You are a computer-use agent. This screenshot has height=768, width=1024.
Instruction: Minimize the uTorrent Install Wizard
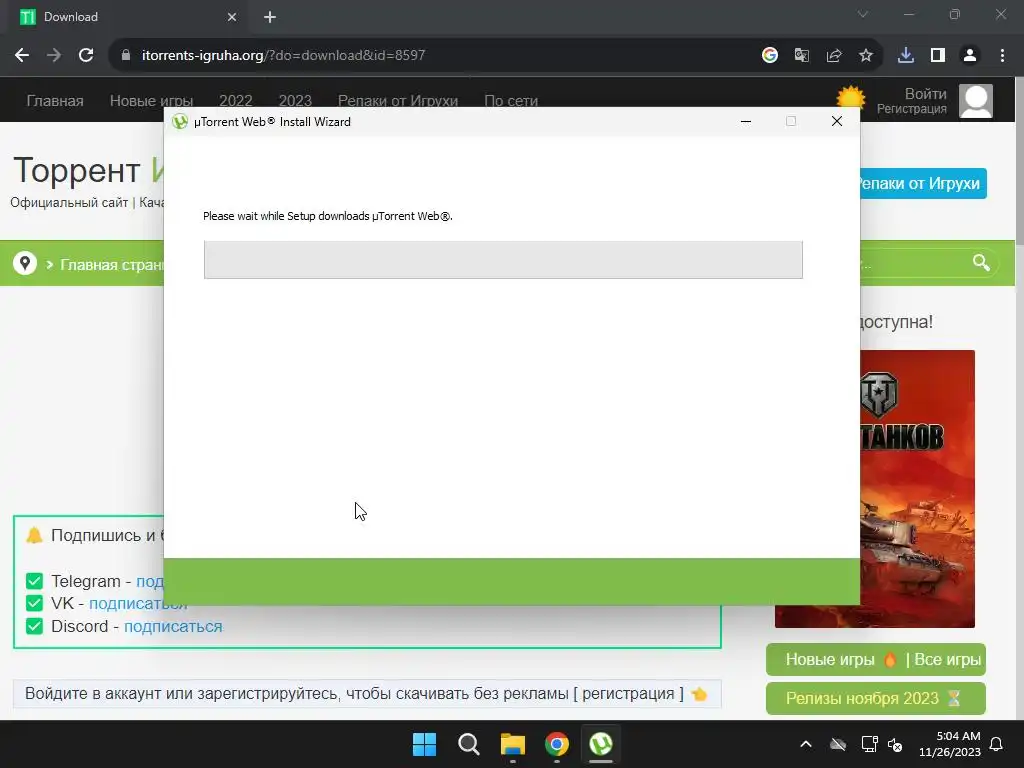click(746, 121)
